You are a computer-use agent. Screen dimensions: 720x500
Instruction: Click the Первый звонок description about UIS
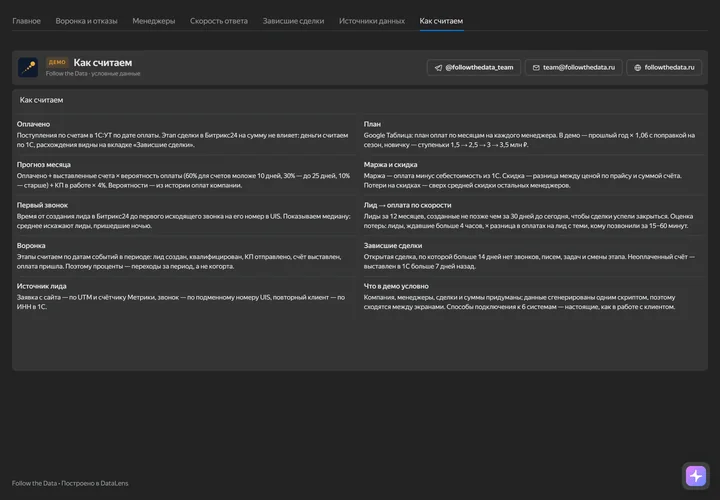point(183,221)
